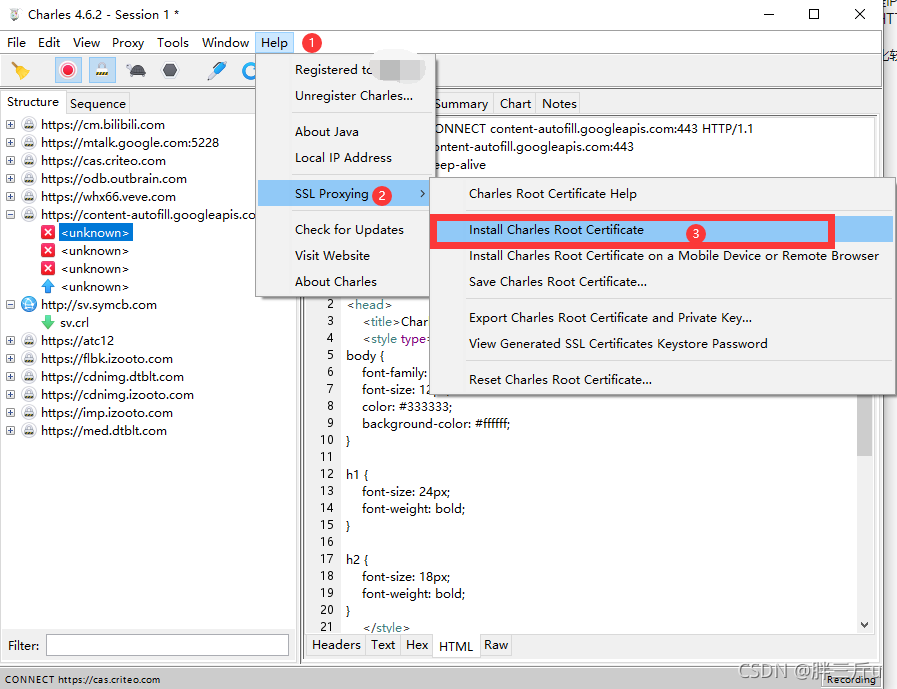Click lock icon beside whx66.veve.com
The width and height of the screenshot is (897, 689).
(29, 196)
